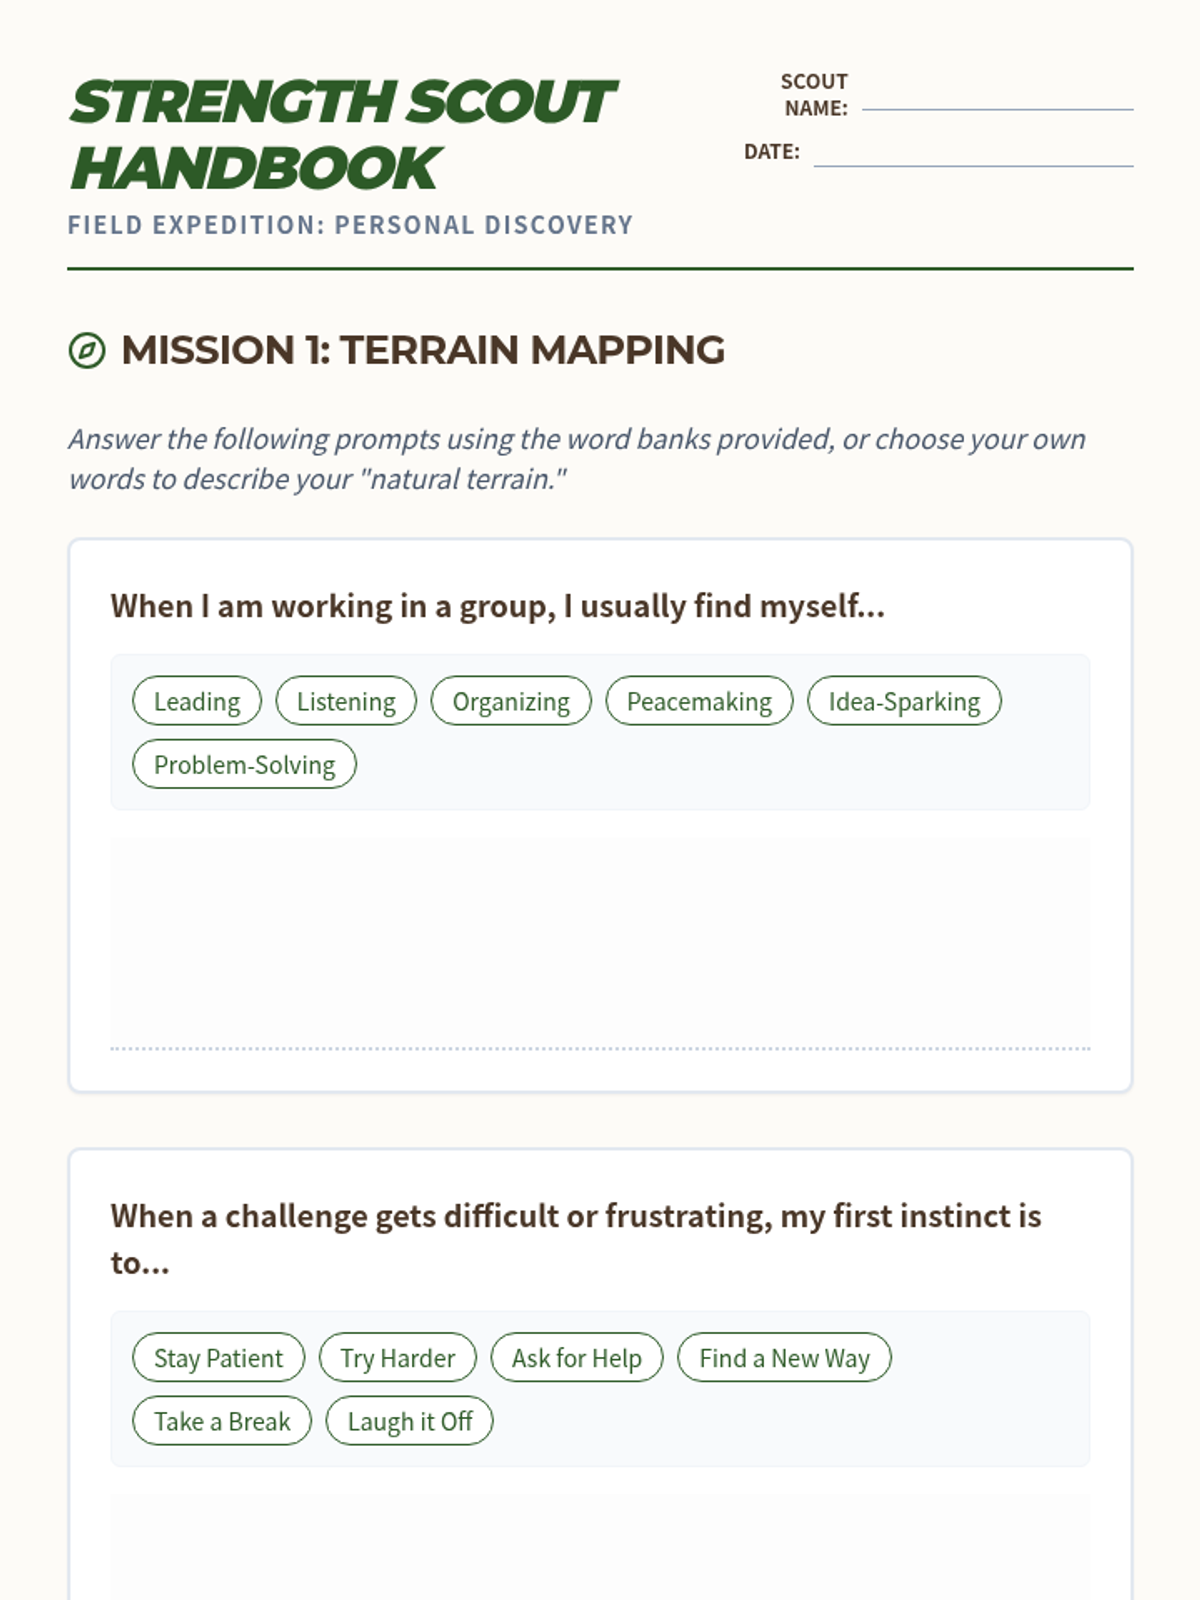Viewport: 1200px width, 1600px height.
Task: Click the compass icon beside Mission 1
Action: click(x=87, y=350)
